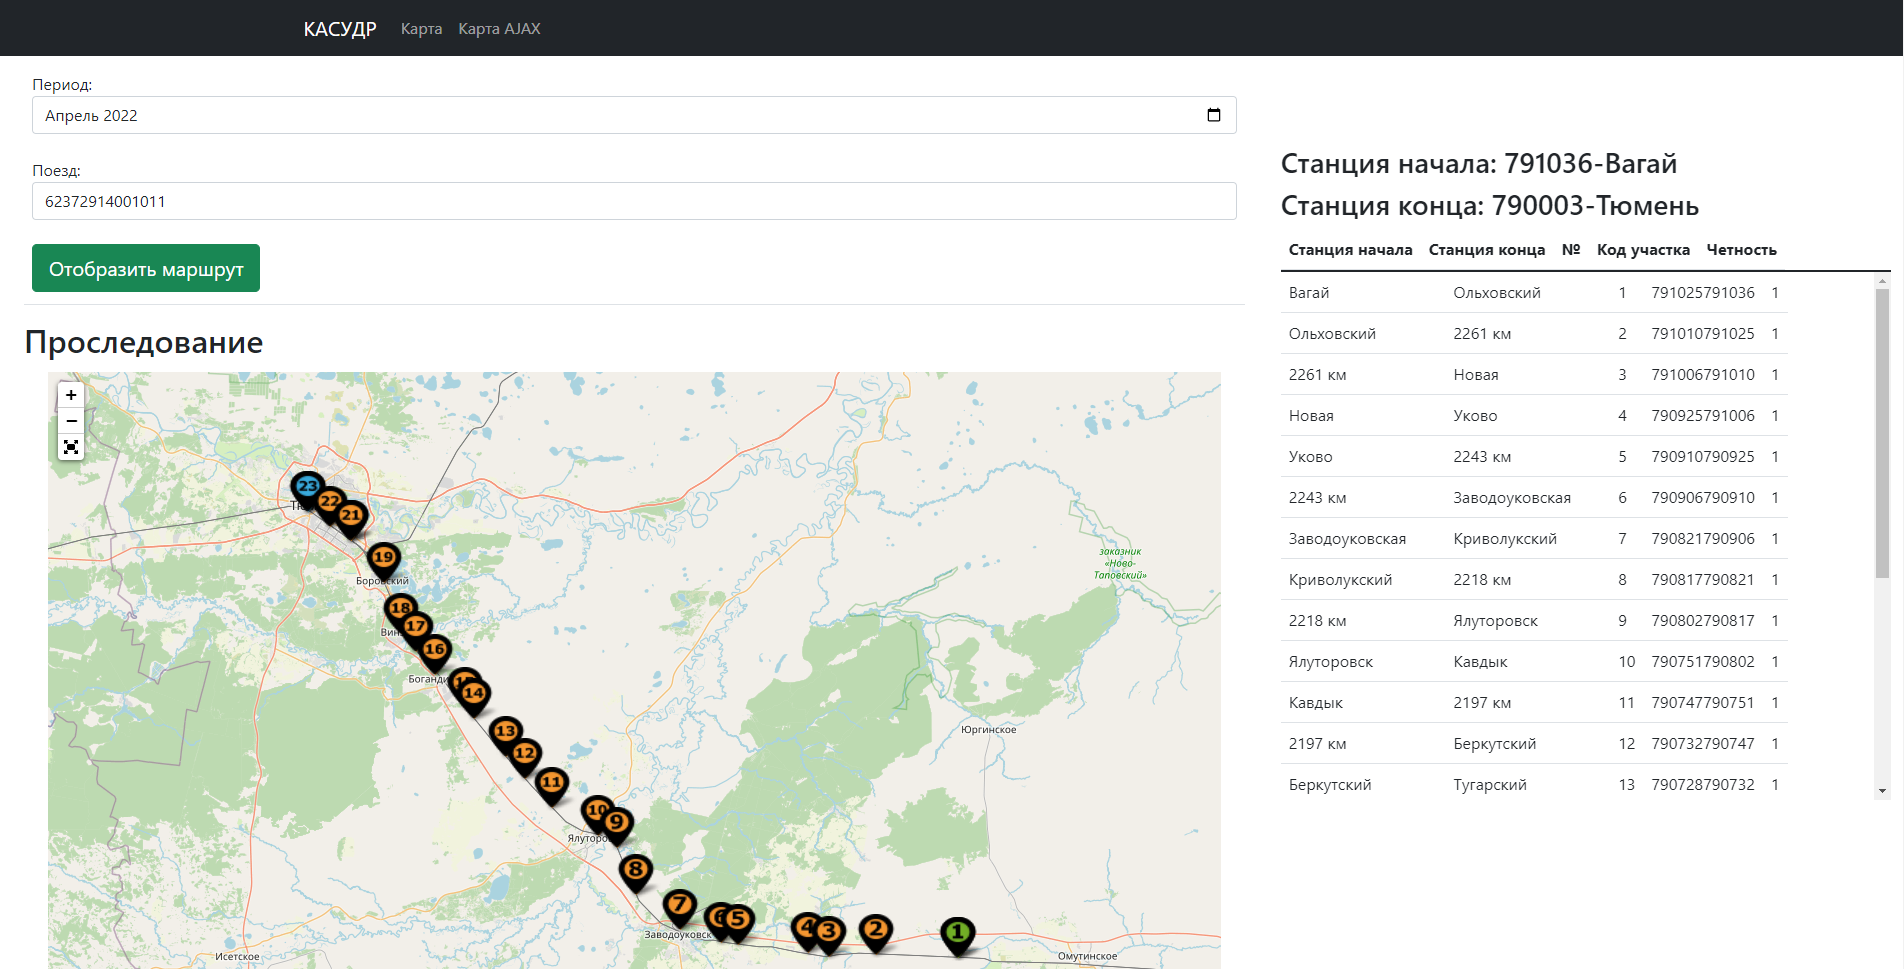
Task: Select map marker 18
Action: [400, 609]
